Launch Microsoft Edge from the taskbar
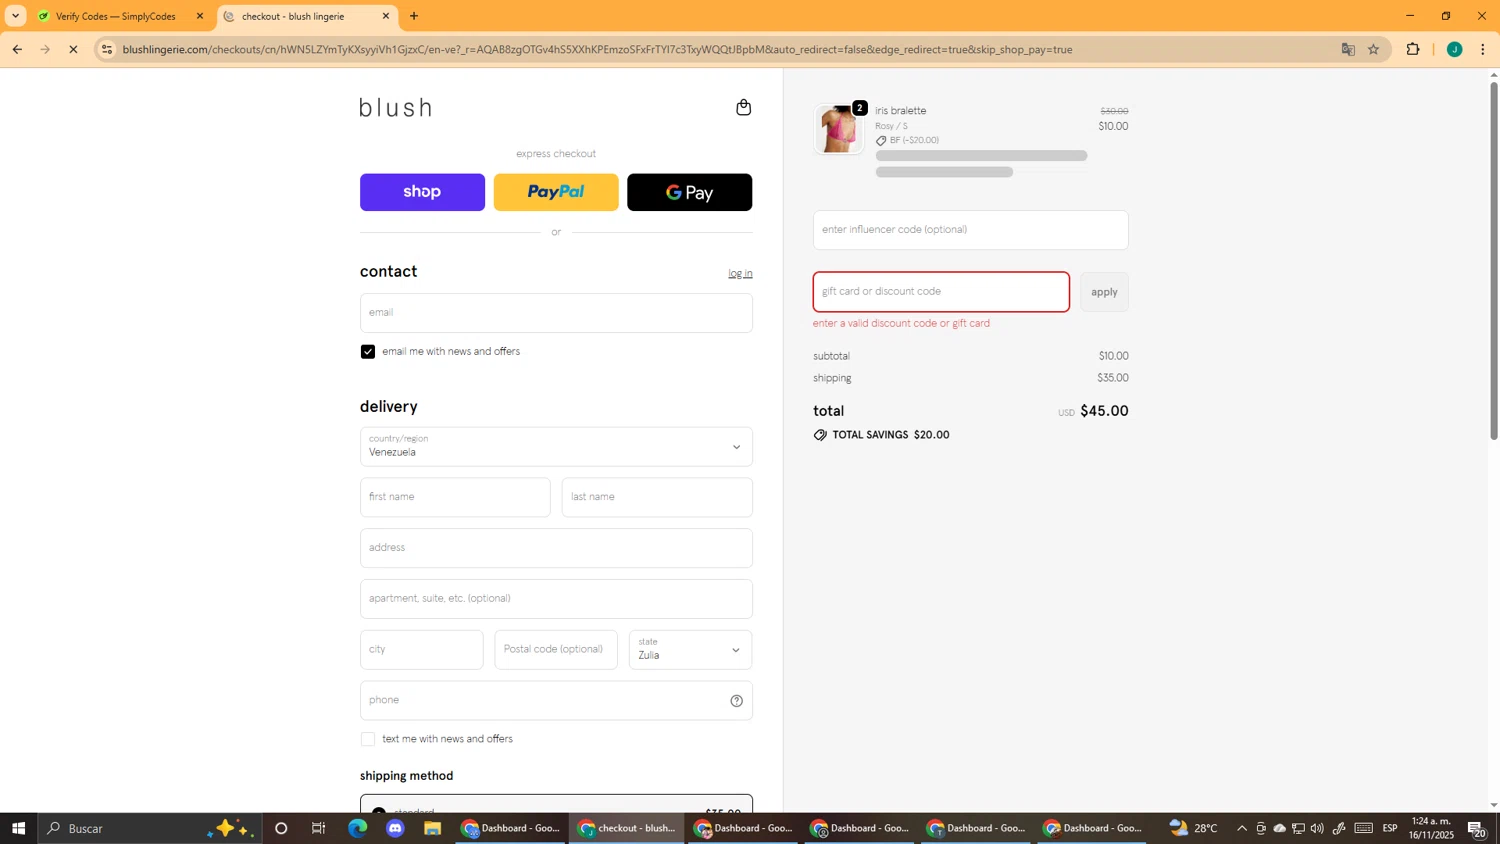 [x=357, y=828]
